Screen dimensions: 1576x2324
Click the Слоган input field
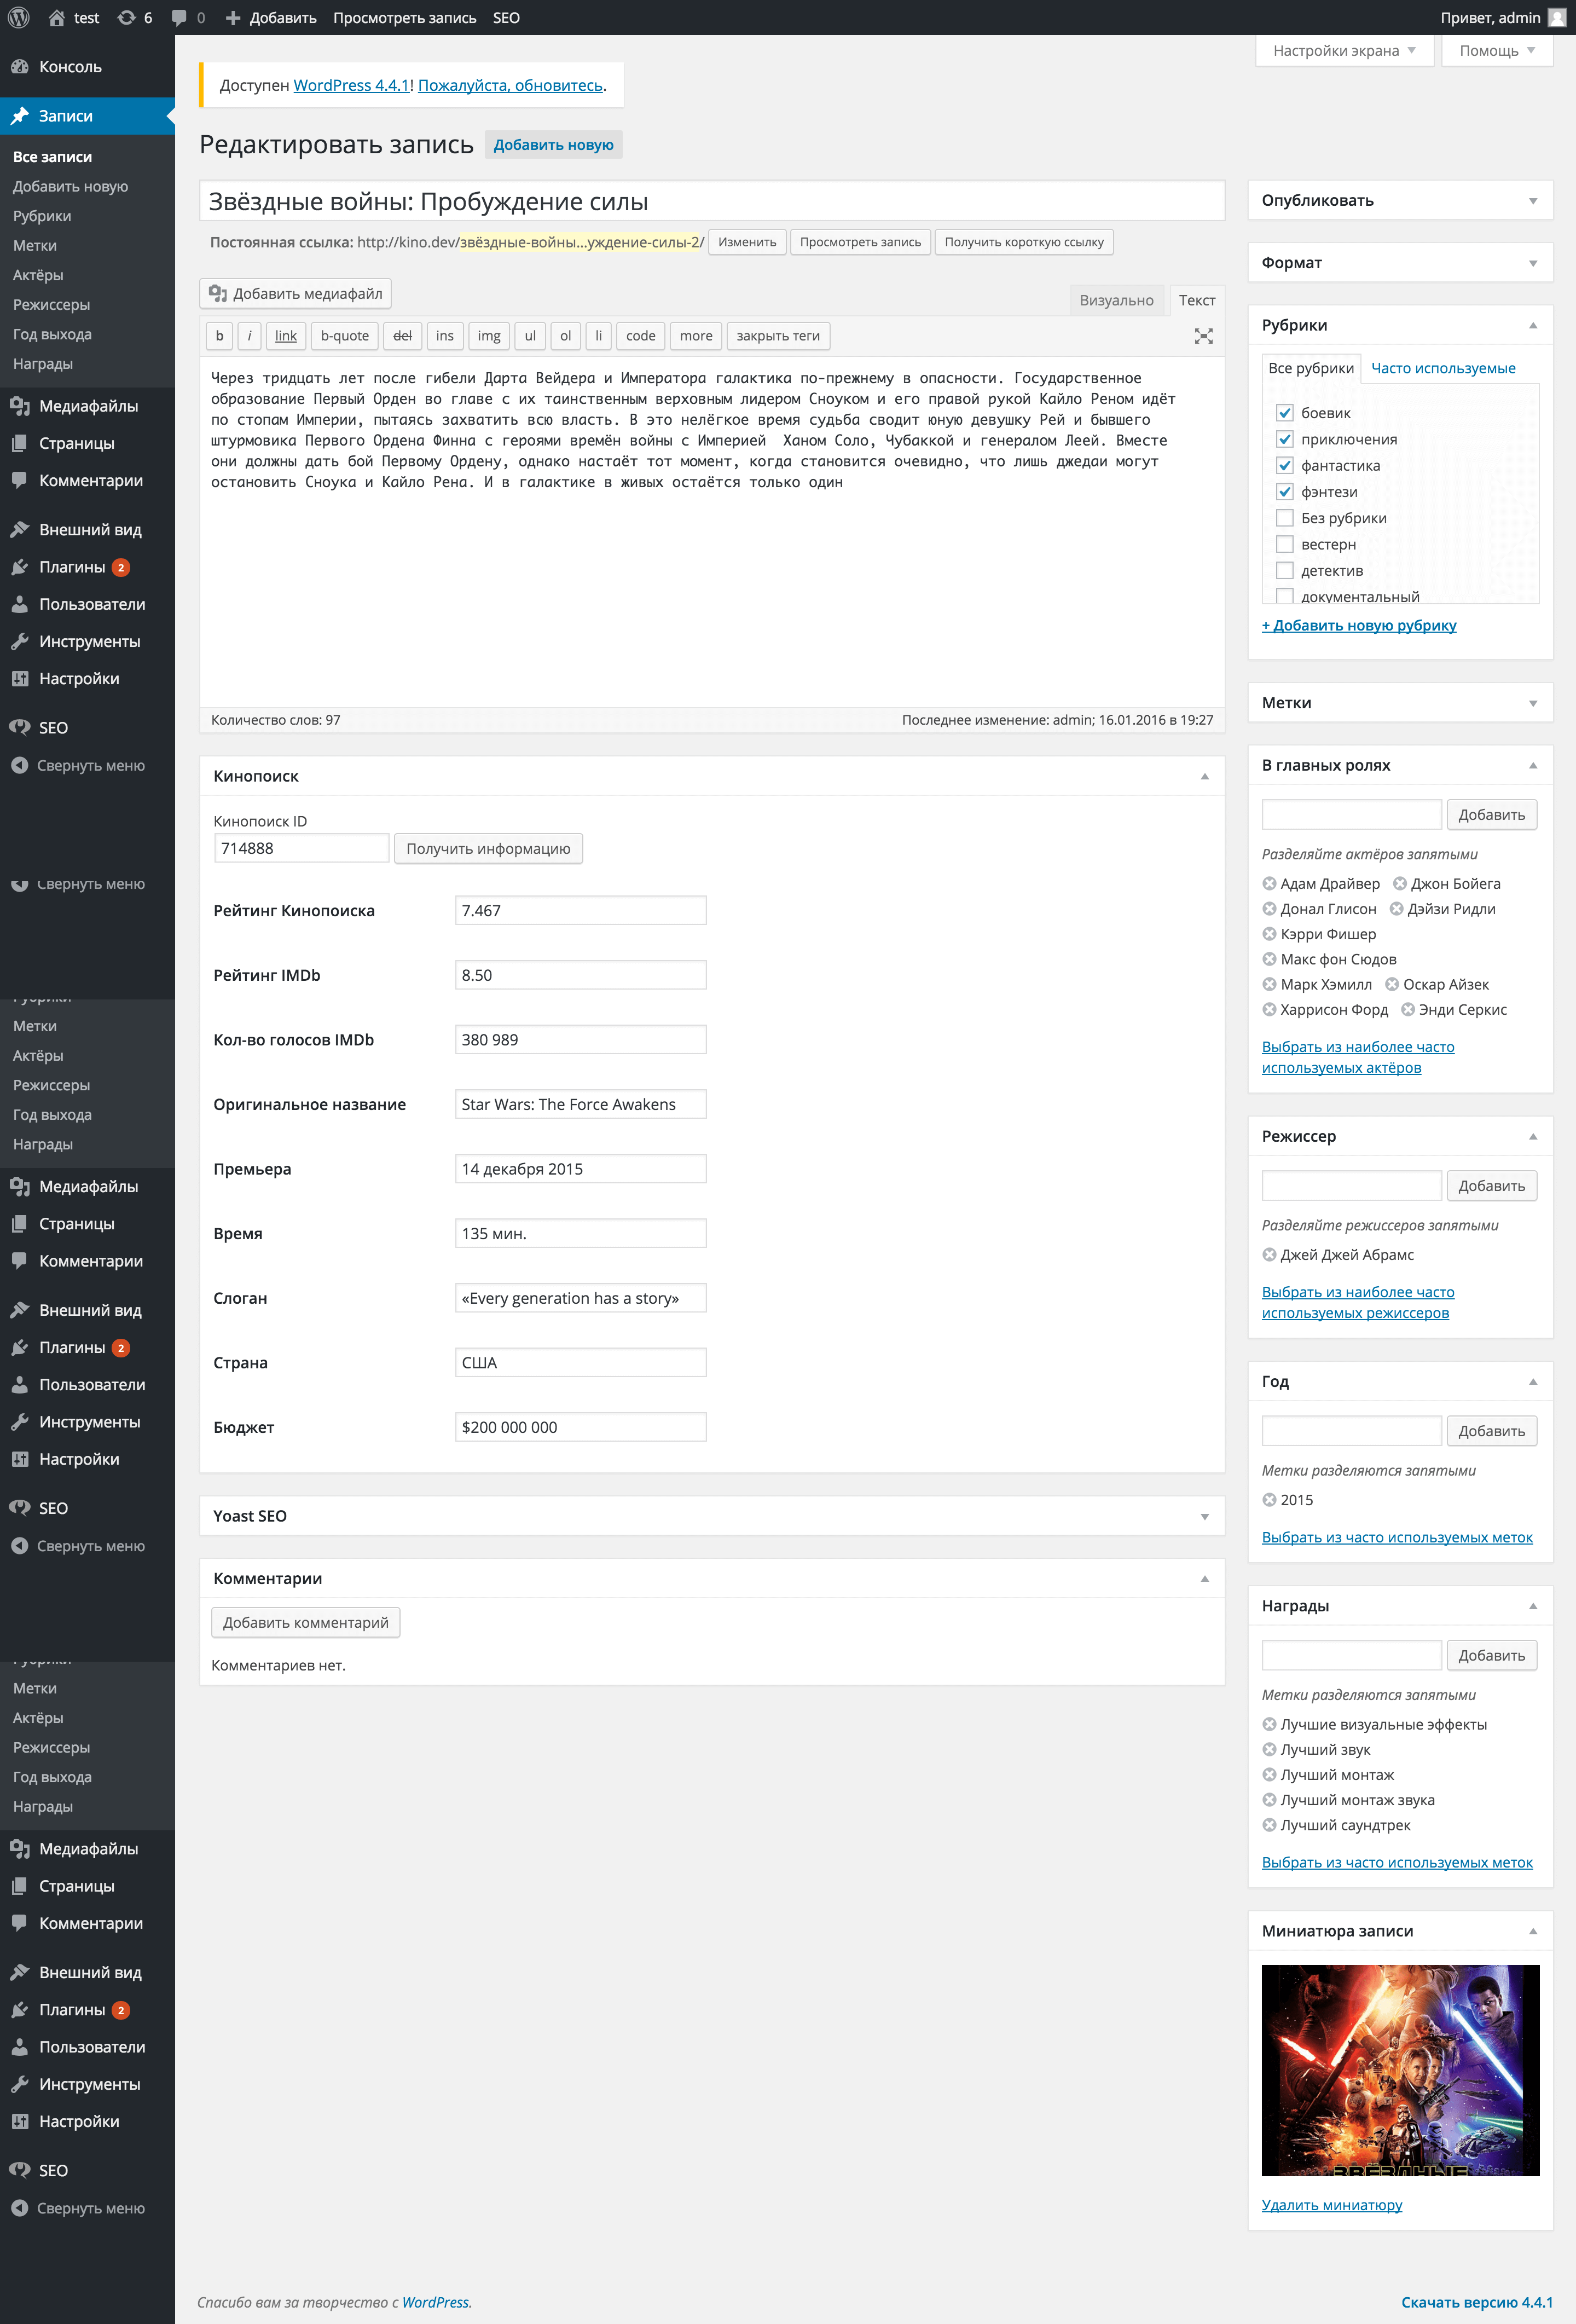(x=580, y=1299)
